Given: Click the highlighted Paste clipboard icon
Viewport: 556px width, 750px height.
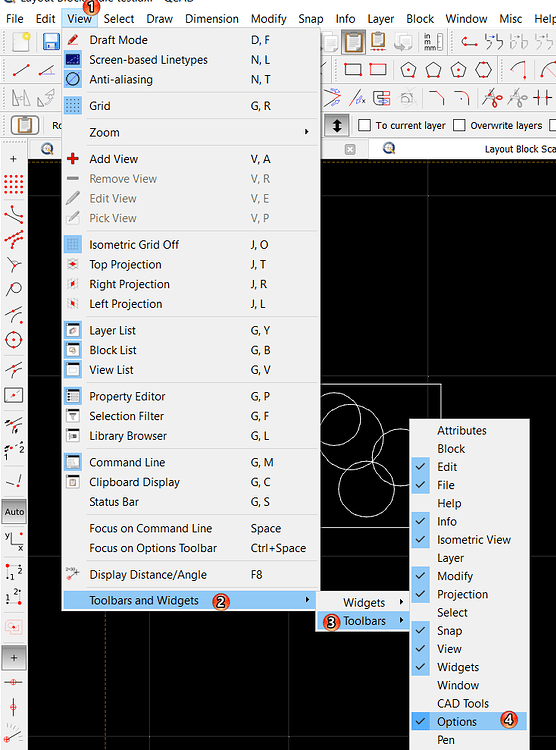Looking at the screenshot, I should [x=354, y=42].
